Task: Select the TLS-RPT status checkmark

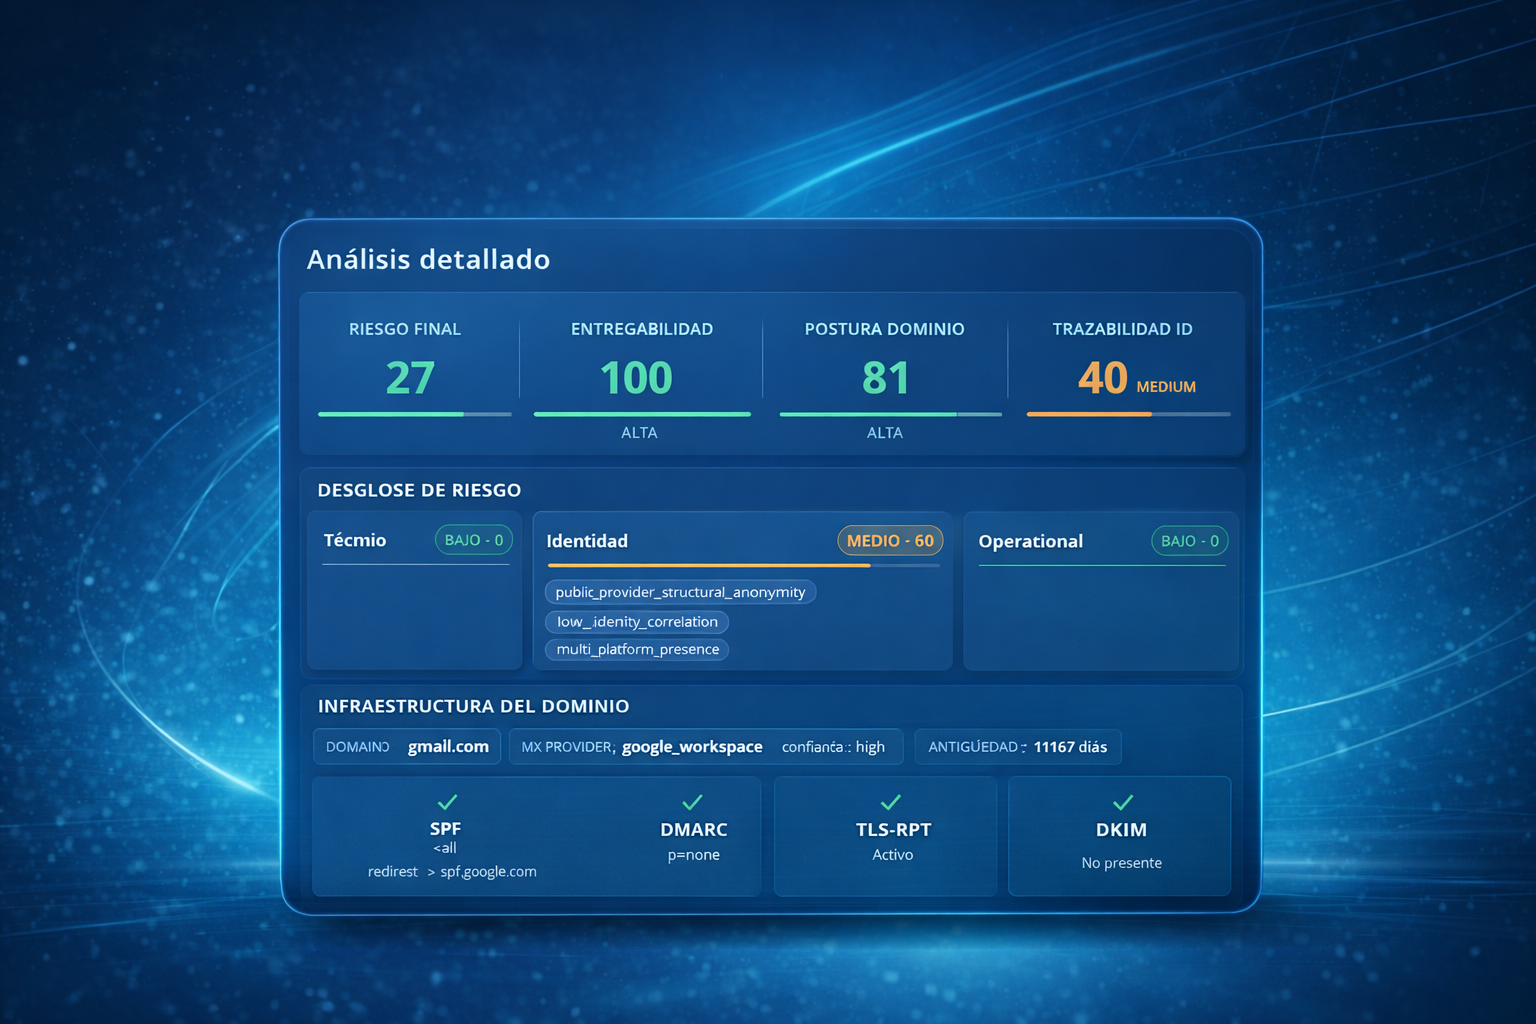Action: [x=890, y=800]
